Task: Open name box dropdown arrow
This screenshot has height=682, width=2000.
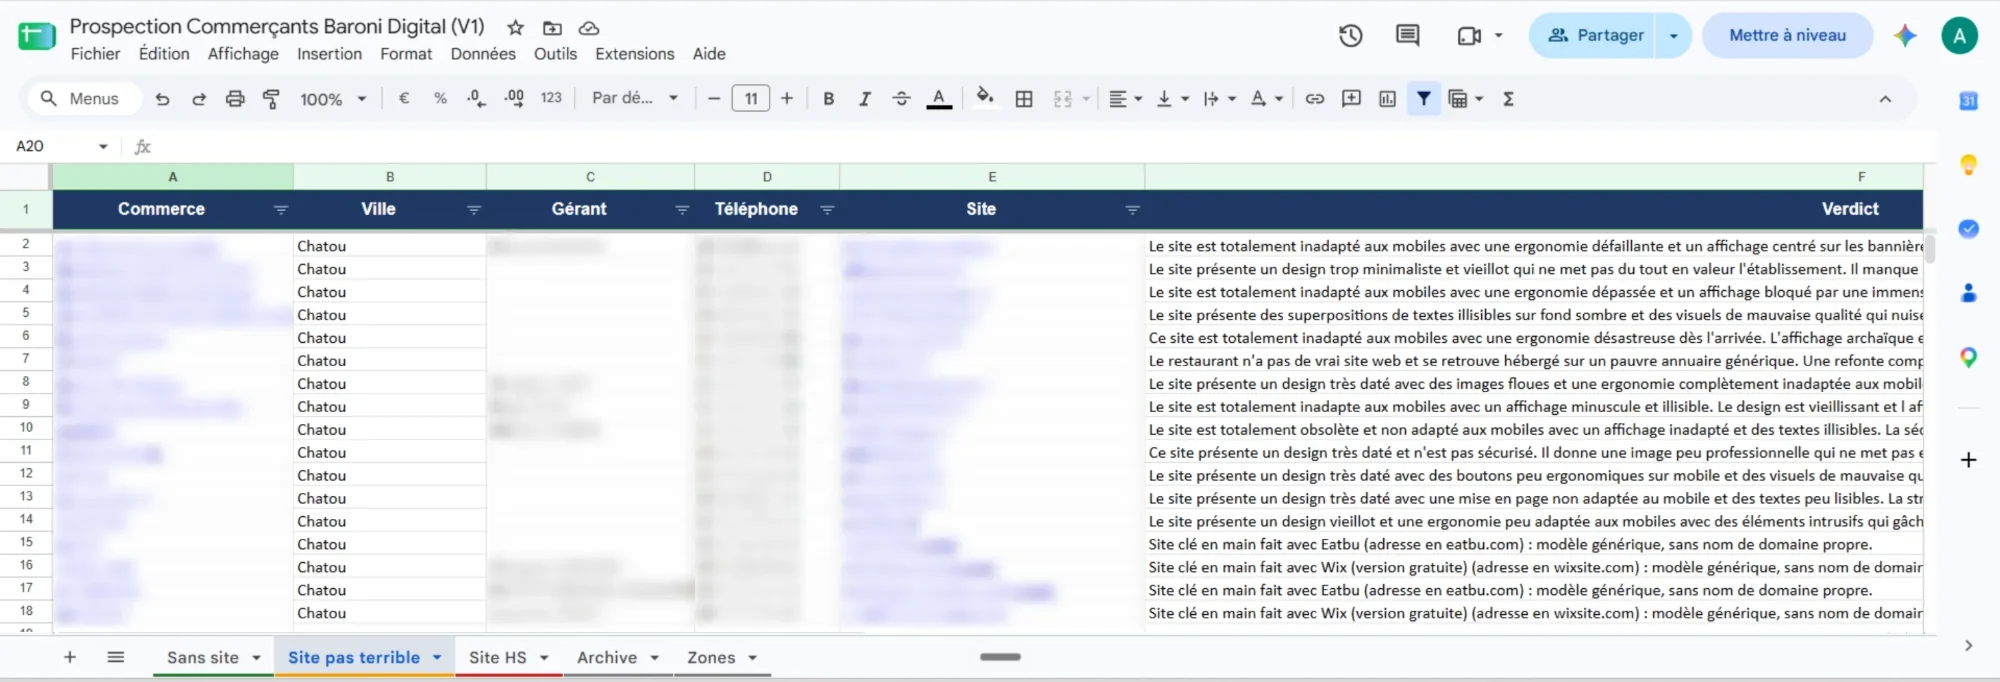Action: tap(103, 146)
